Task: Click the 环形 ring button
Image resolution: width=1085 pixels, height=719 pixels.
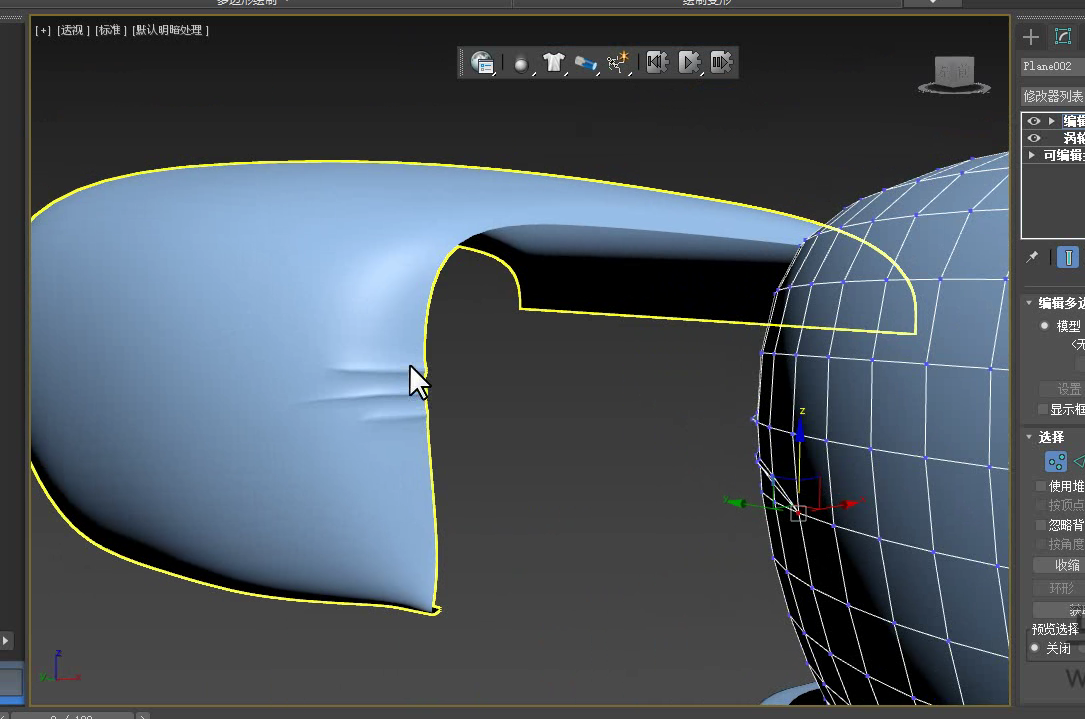Action: [1059, 588]
